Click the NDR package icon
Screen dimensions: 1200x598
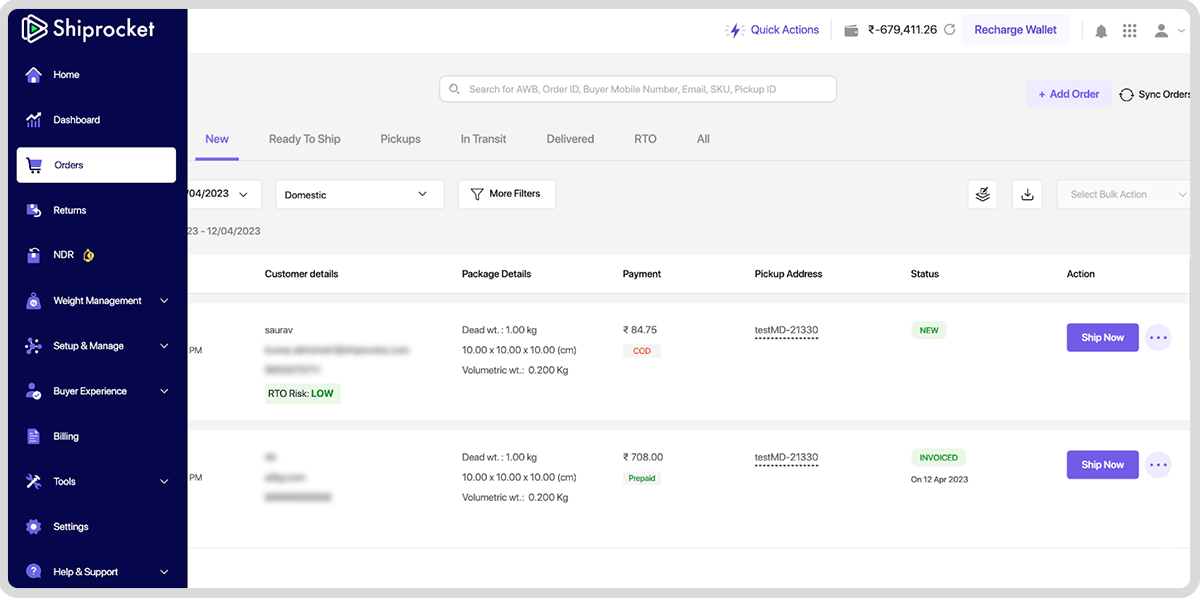[34, 255]
